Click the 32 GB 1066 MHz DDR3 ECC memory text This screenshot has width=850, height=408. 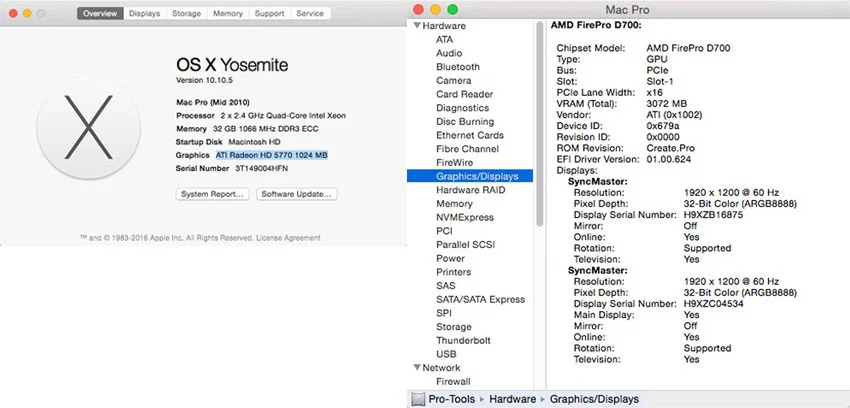(266, 129)
